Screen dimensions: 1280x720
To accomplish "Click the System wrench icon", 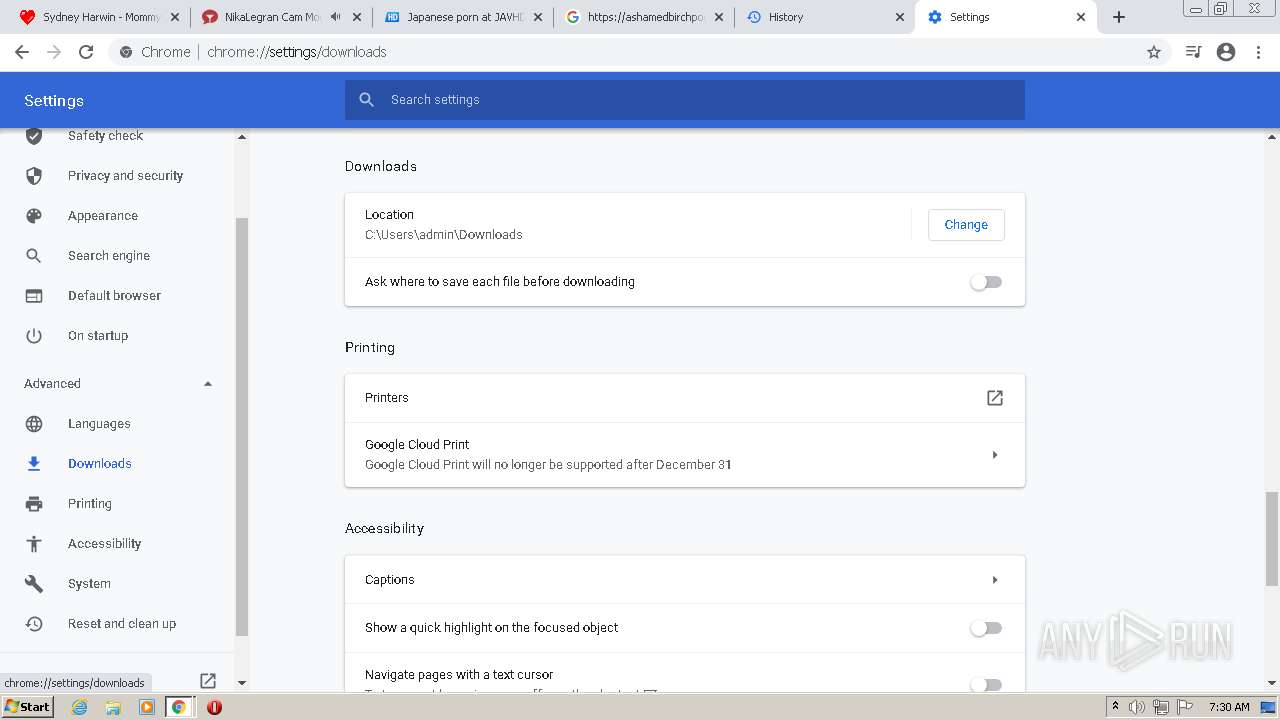I will 34,584.
